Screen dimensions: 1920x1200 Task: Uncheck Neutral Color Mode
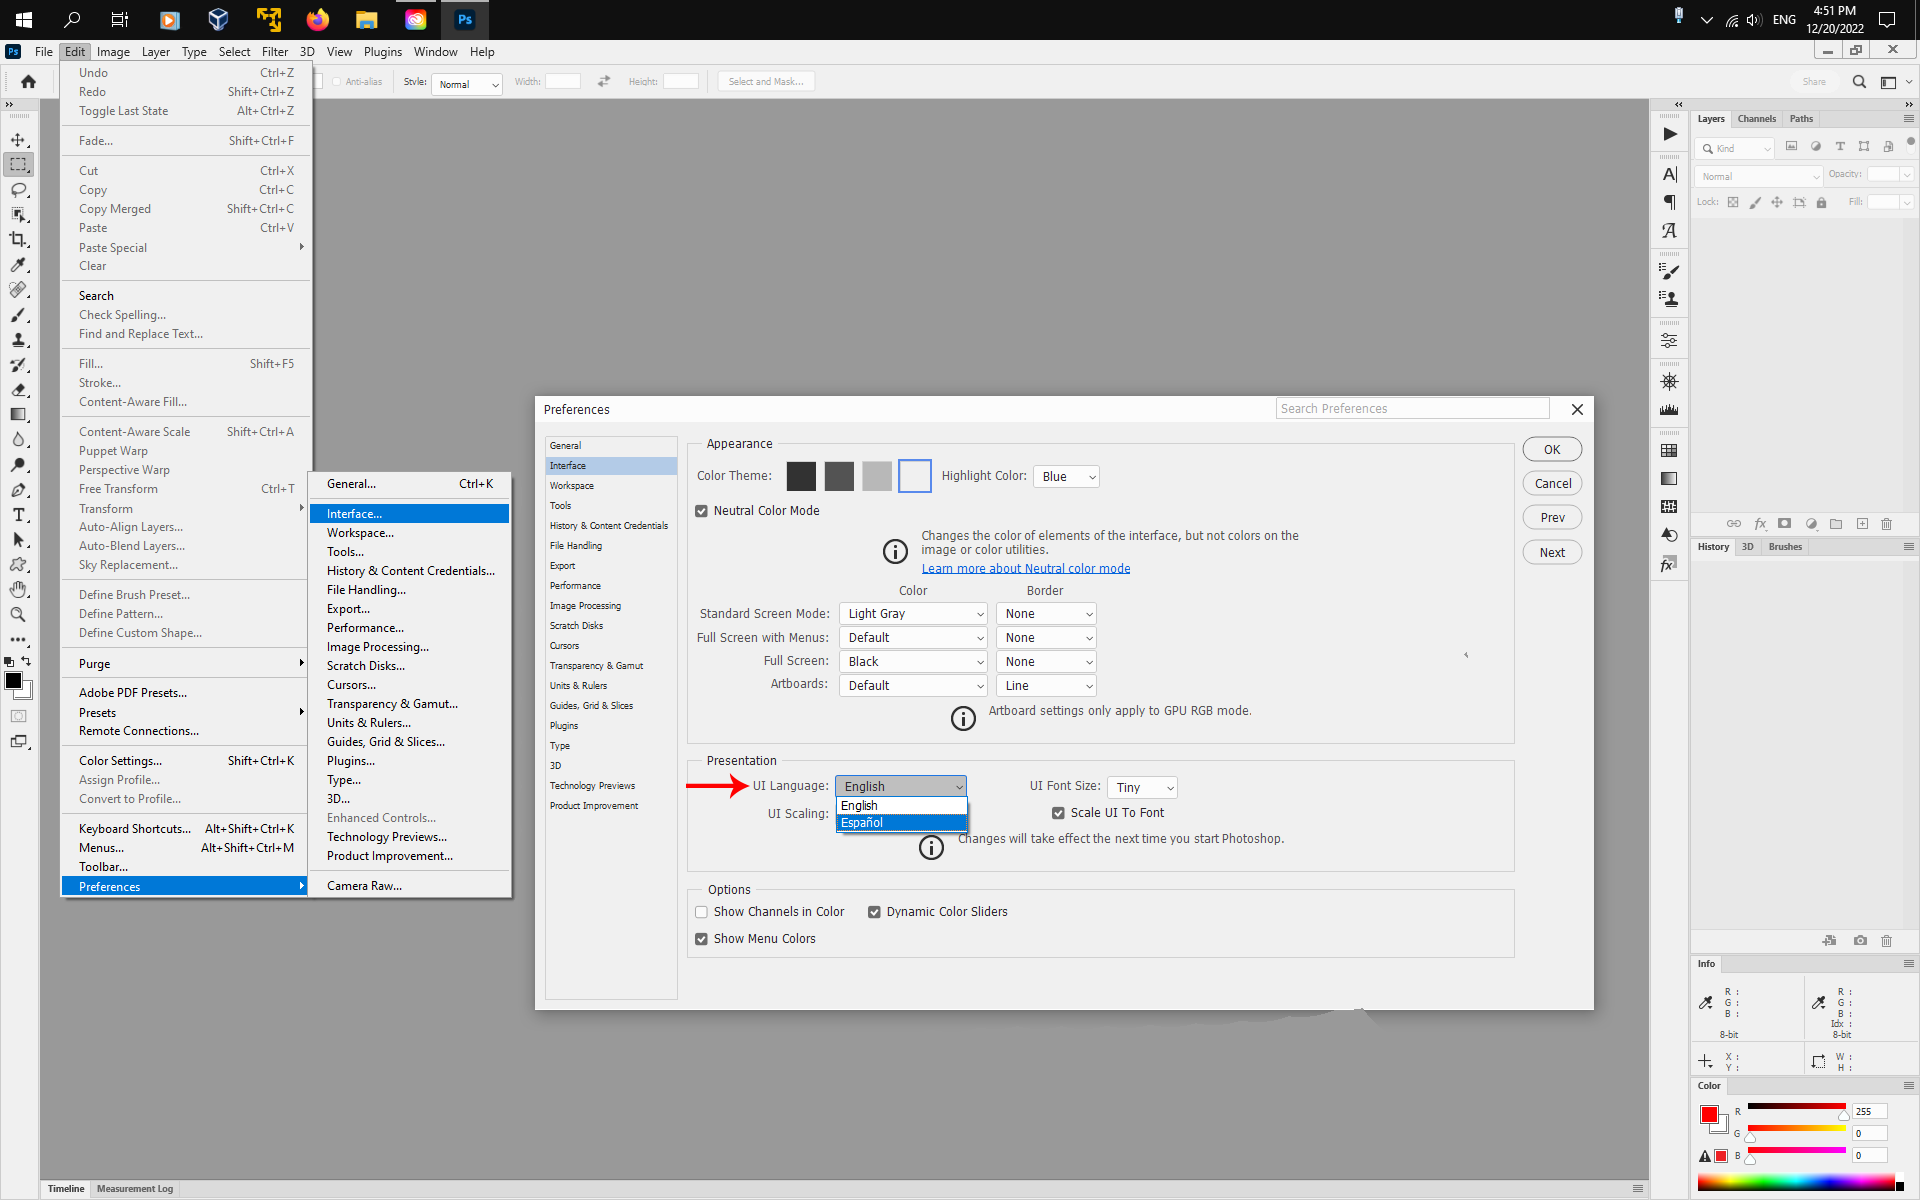[x=701, y=510]
